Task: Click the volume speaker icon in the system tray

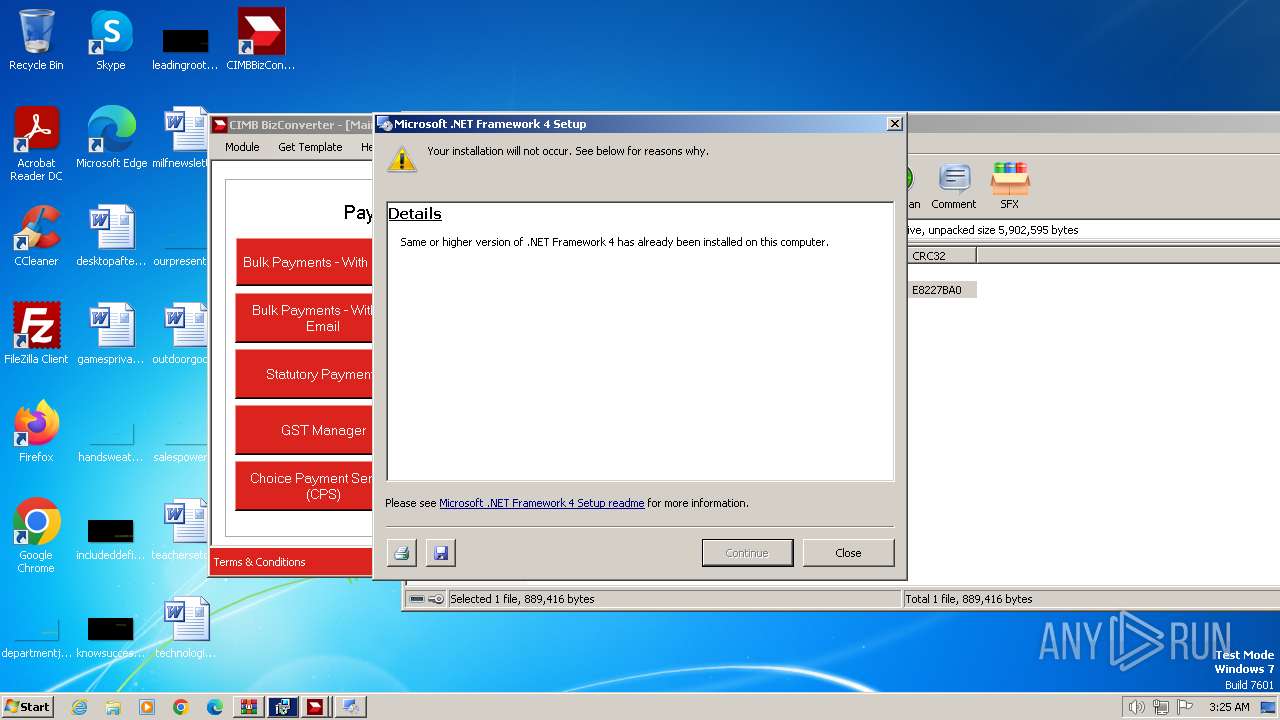Action: pos(1137,707)
